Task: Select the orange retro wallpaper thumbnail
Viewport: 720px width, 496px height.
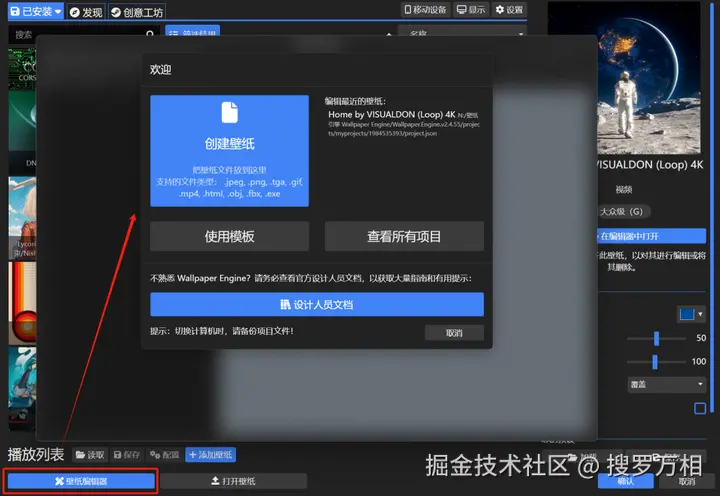Action: pyautogui.click(x=22, y=303)
